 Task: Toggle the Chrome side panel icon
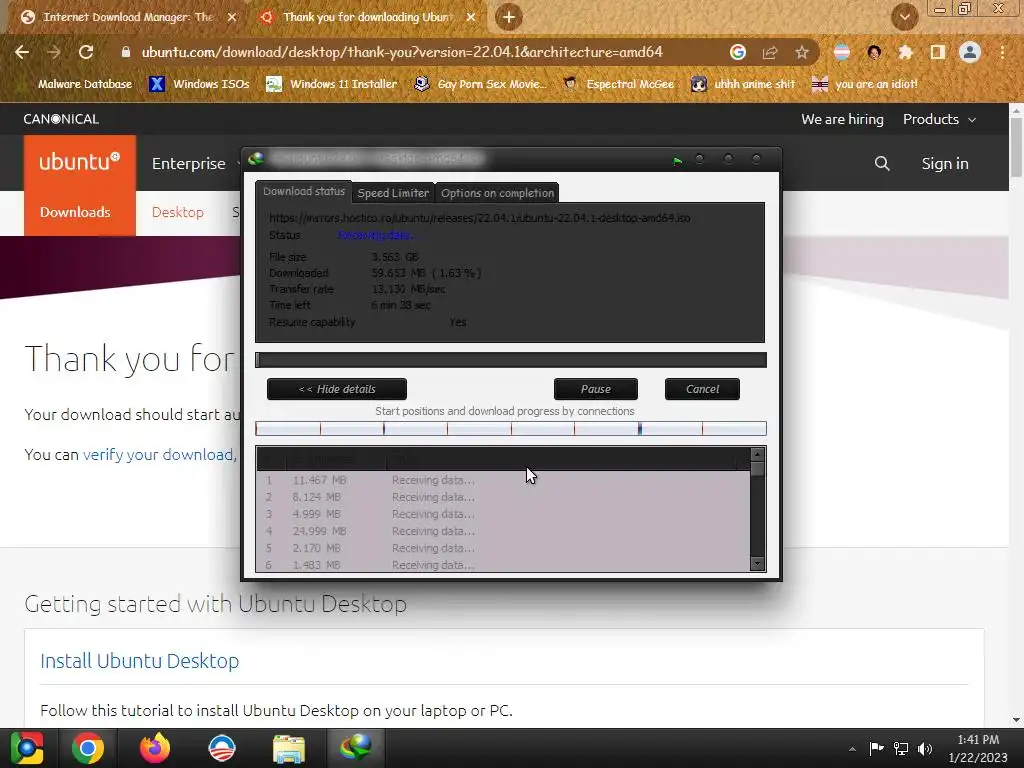pos(938,52)
